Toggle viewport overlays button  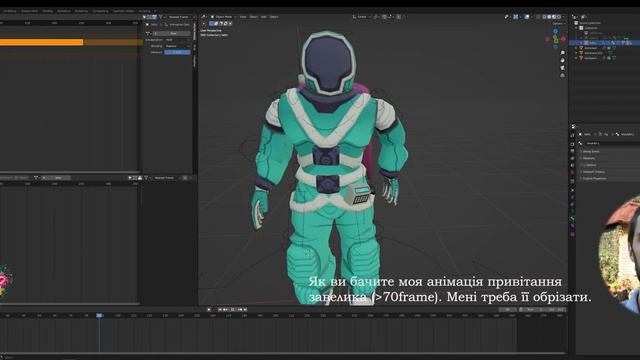(x=527, y=17)
